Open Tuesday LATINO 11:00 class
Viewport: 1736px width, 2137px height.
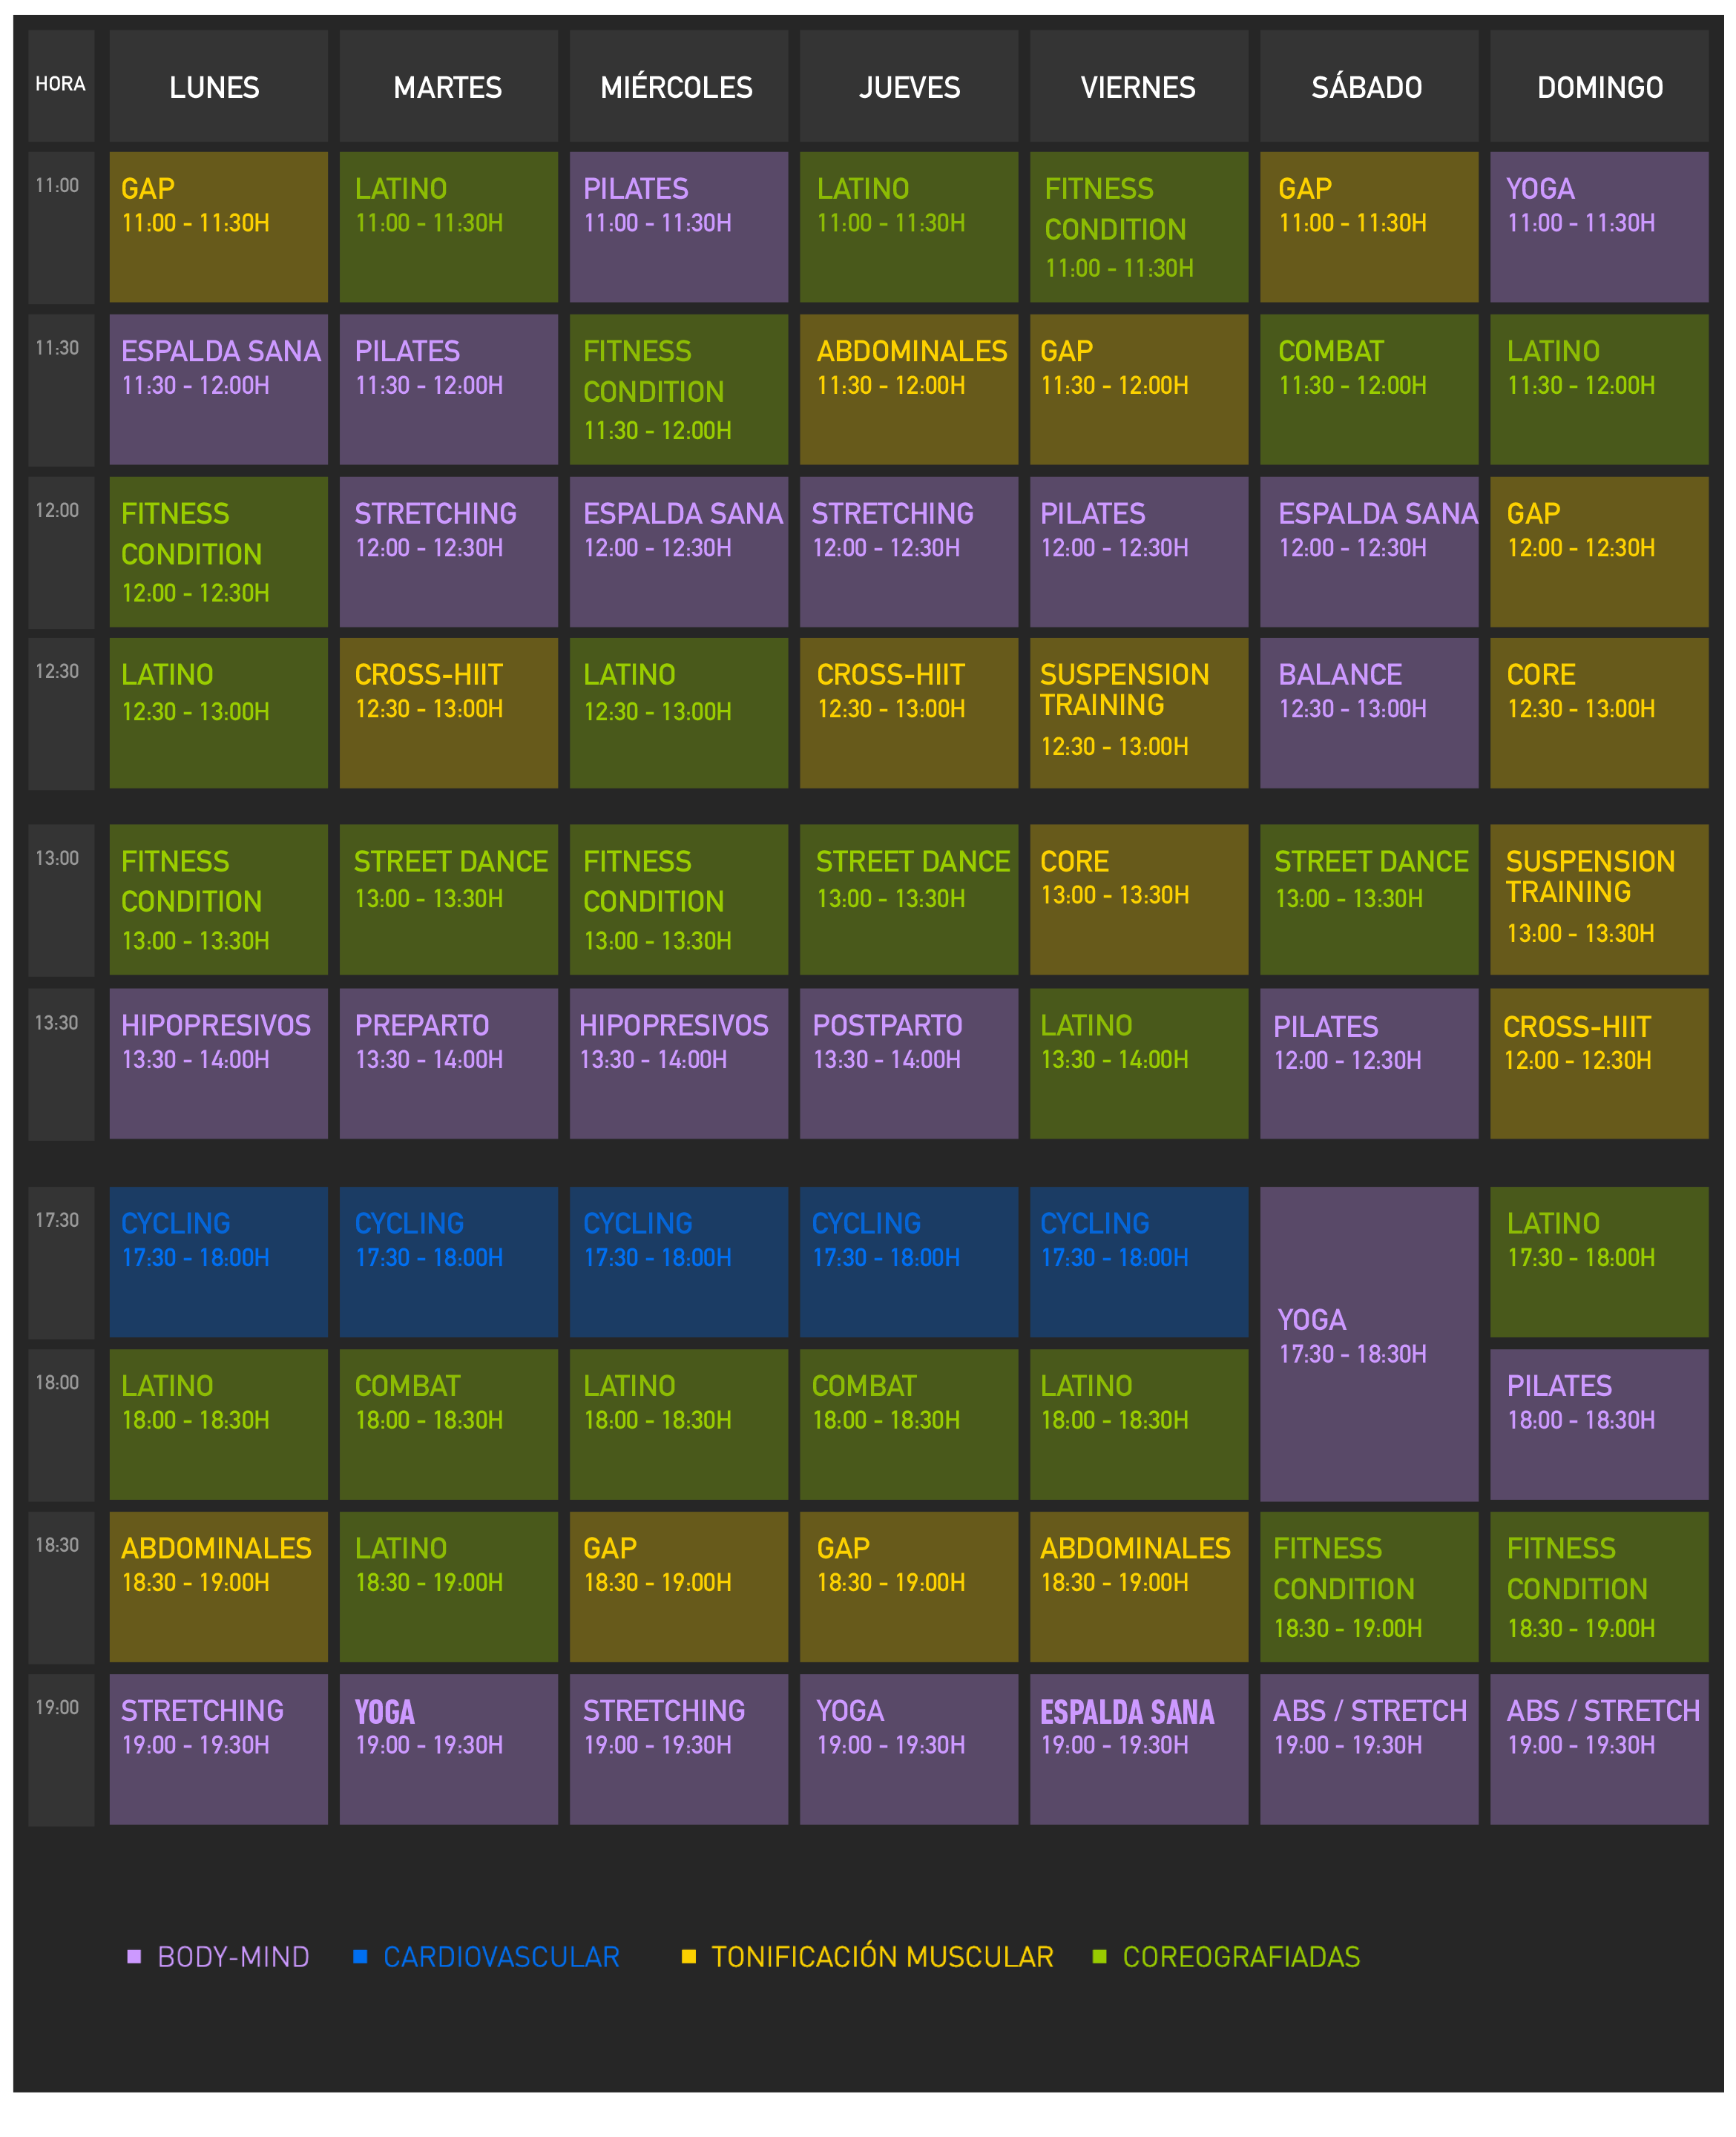[x=448, y=227]
